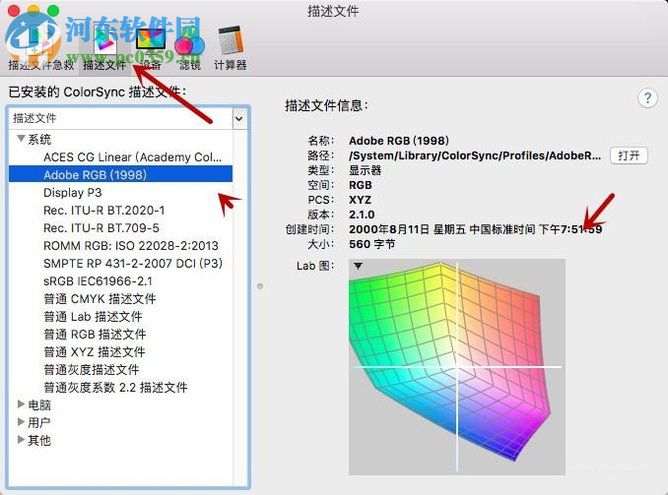668x495 pixels.
Task: Select 普通 XYZ 描述文件
Action: (x=121, y=352)
